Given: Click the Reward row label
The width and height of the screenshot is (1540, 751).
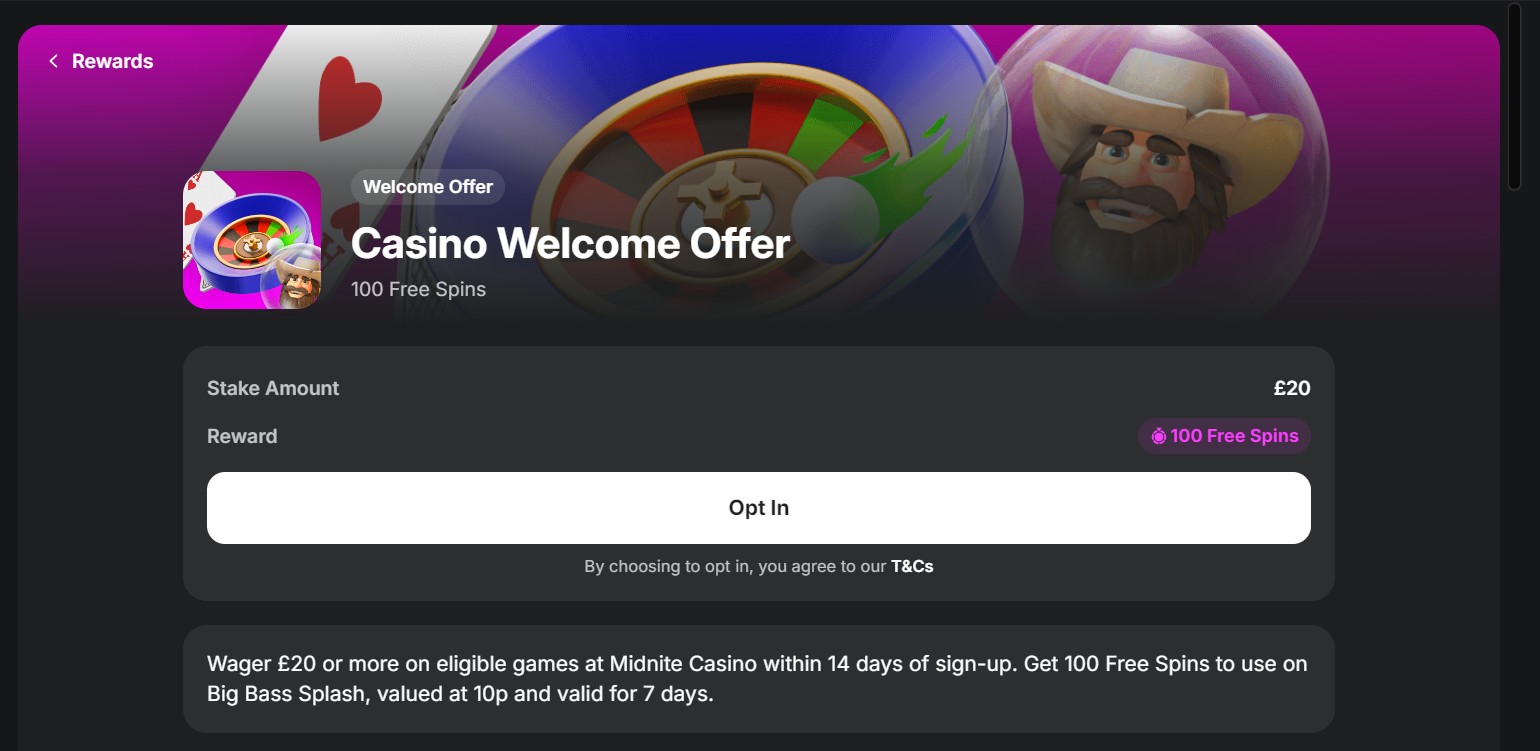Looking at the screenshot, I should tap(241, 436).
